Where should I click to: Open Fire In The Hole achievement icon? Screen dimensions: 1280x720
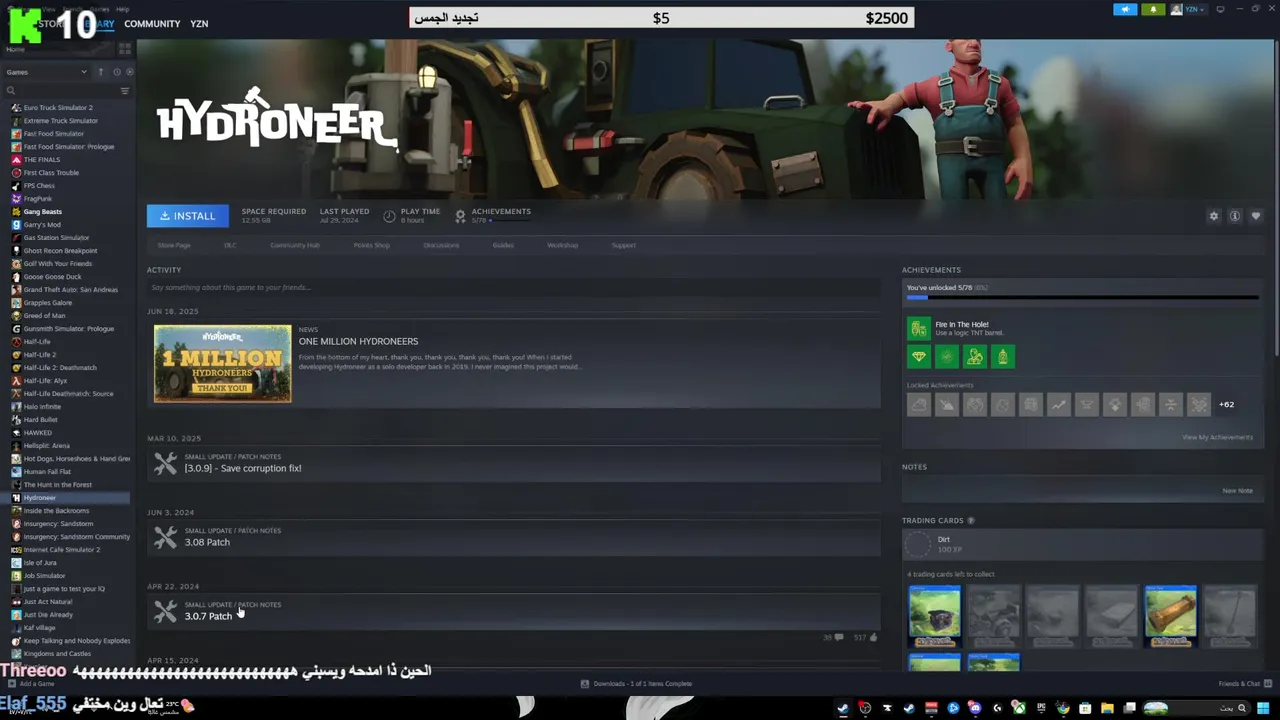point(918,328)
